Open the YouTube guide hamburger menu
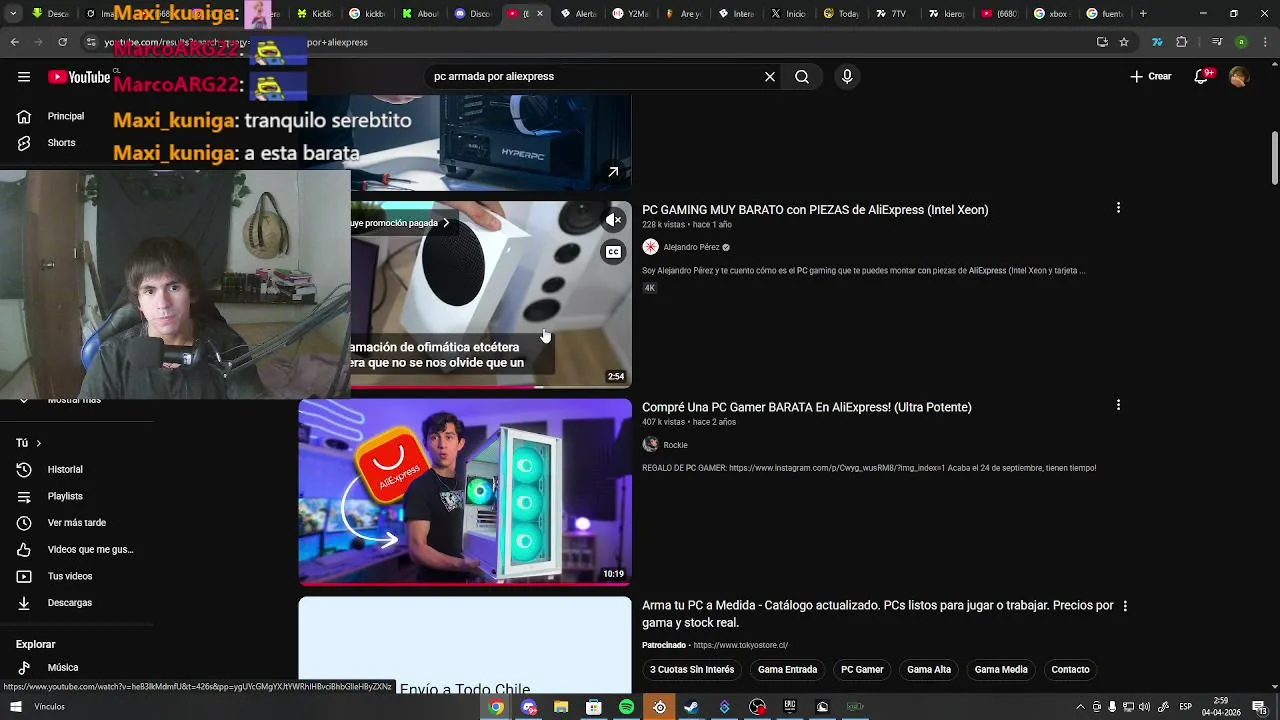Screen dimensions: 1280x720 [24, 77]
